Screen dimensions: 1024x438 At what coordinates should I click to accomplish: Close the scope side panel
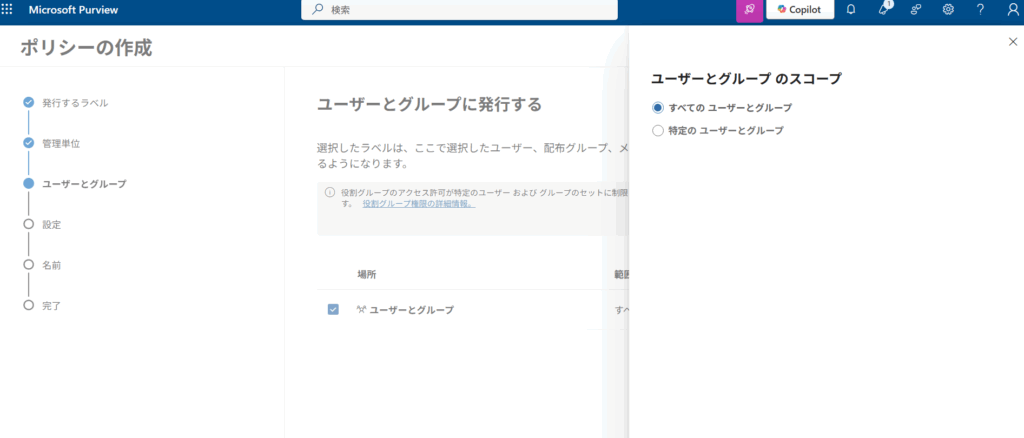1012,41
